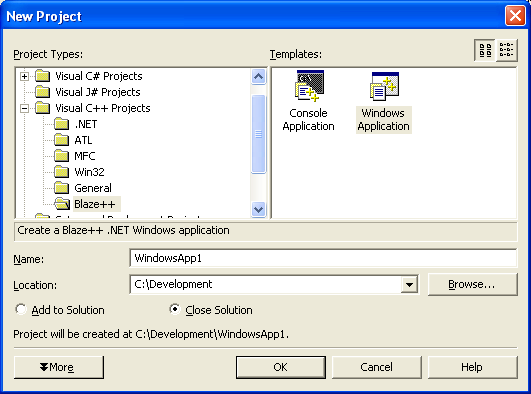Click into the Name input field

point(323,258)
